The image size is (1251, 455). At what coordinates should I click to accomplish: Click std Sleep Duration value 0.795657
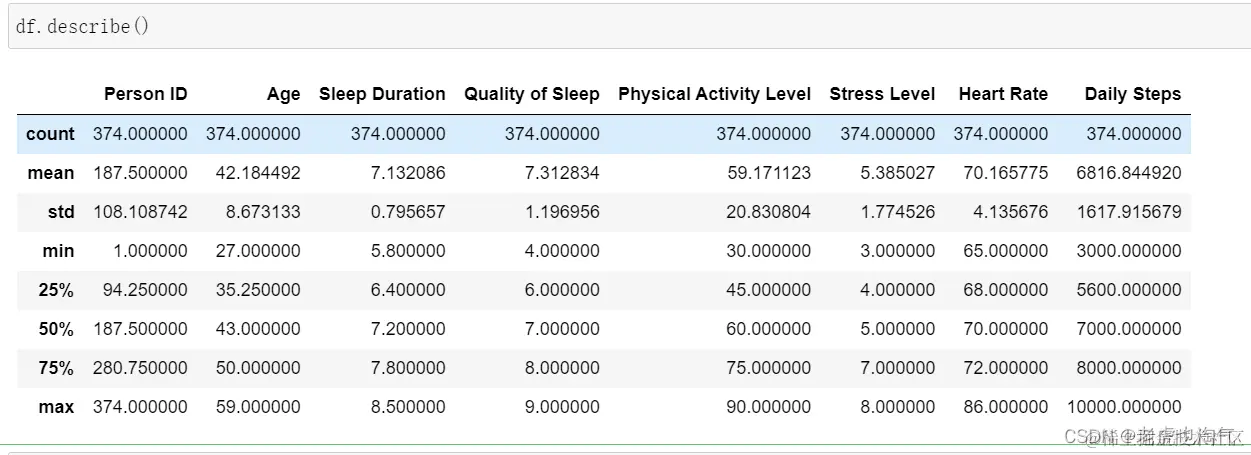408,212
